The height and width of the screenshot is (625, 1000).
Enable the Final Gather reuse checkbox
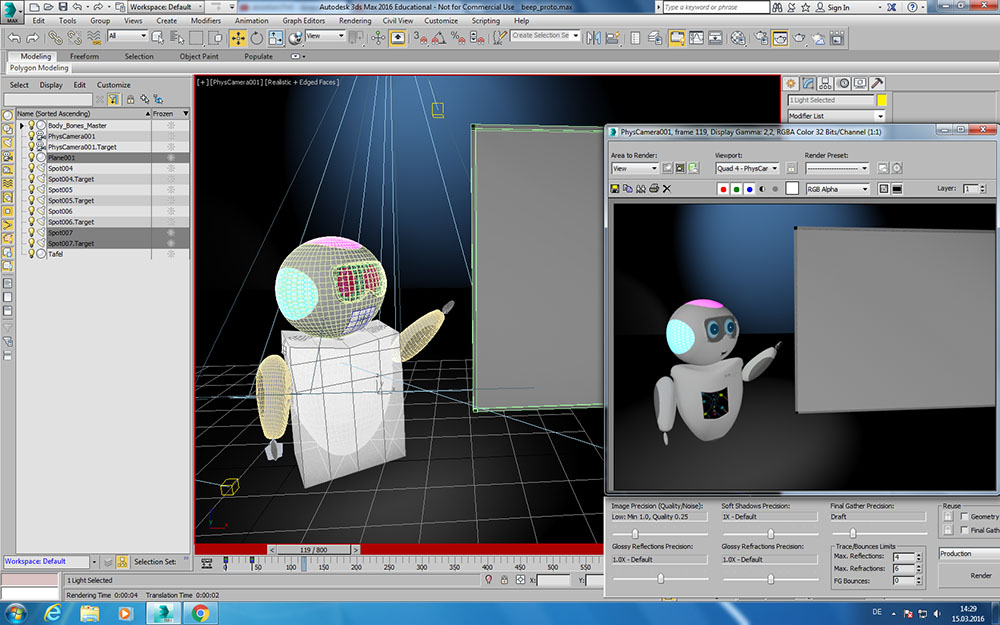coord(963,530)
